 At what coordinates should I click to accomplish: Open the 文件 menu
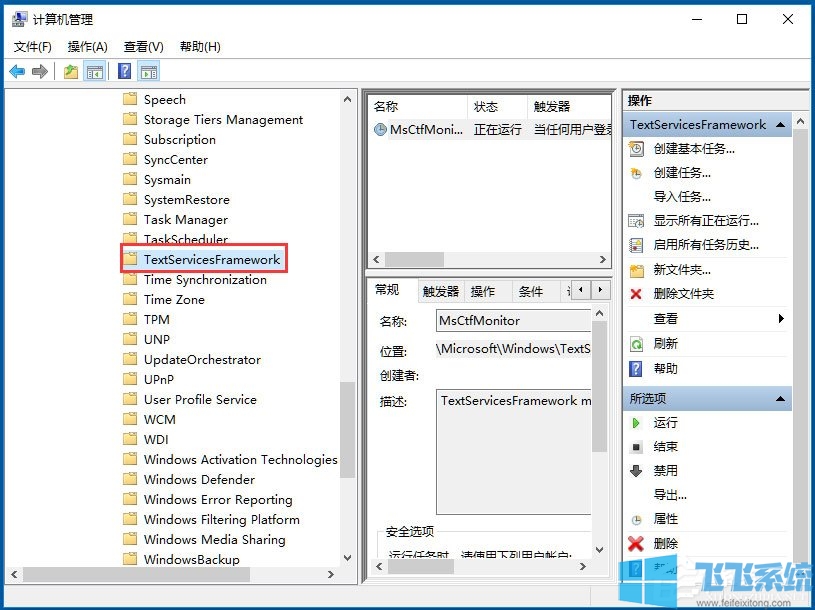pos(33,46)
